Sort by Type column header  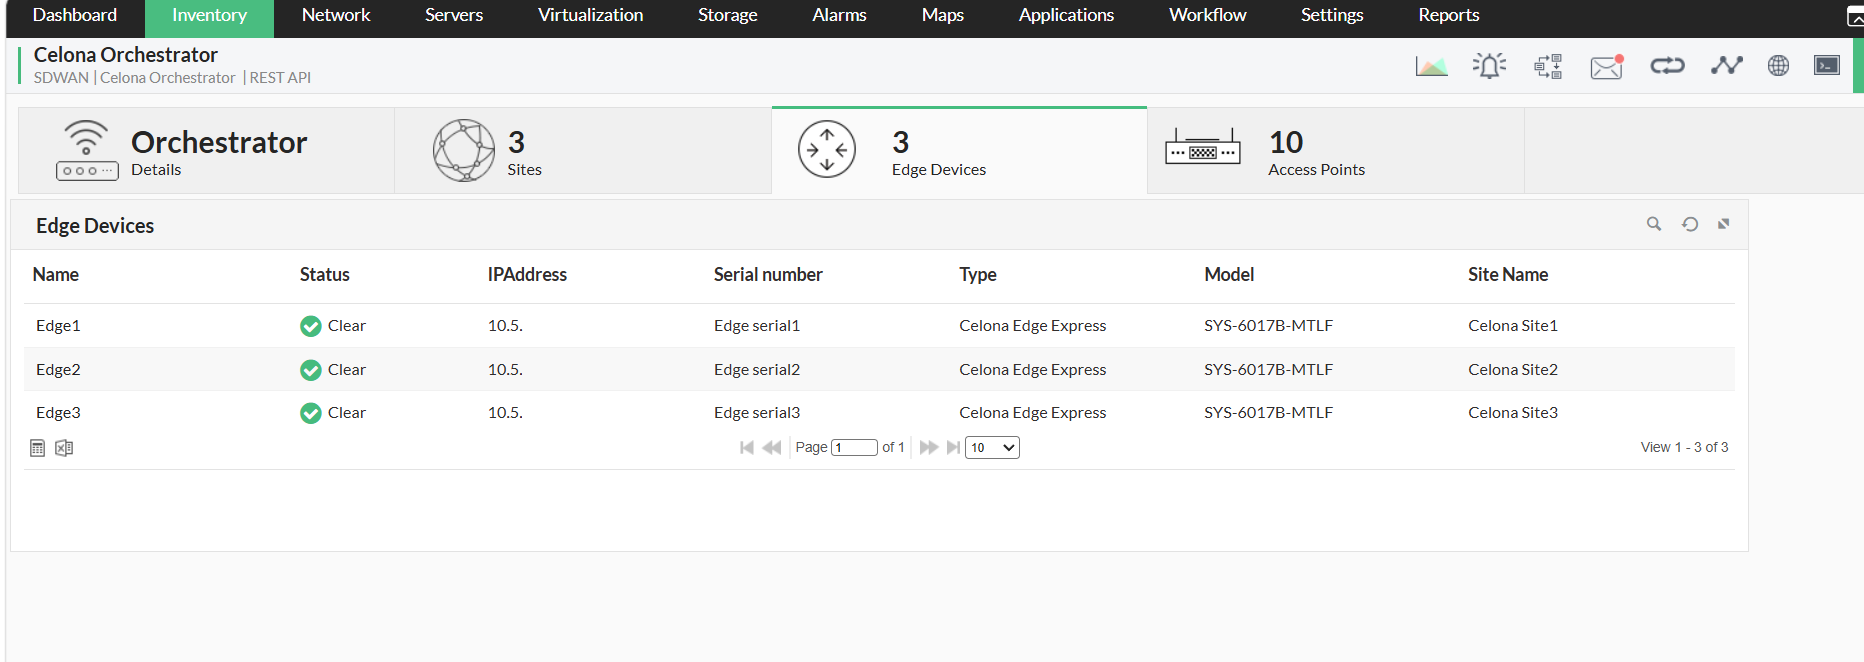point(978,274)
